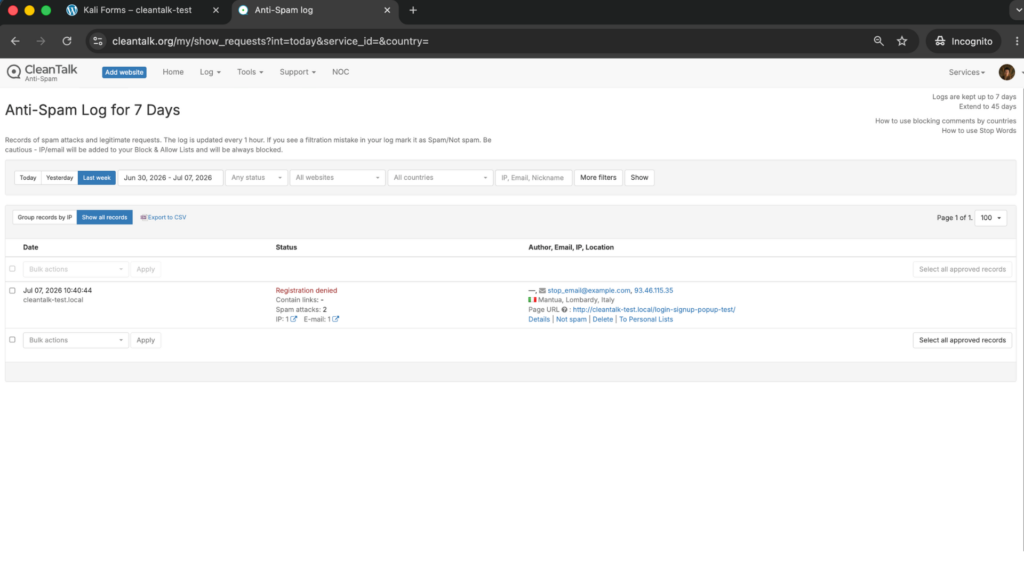The width and height of the screenshot is (1024, 576).
Task: Click the date range field Jun 30 - Jul 07
Action: point(170,178)
